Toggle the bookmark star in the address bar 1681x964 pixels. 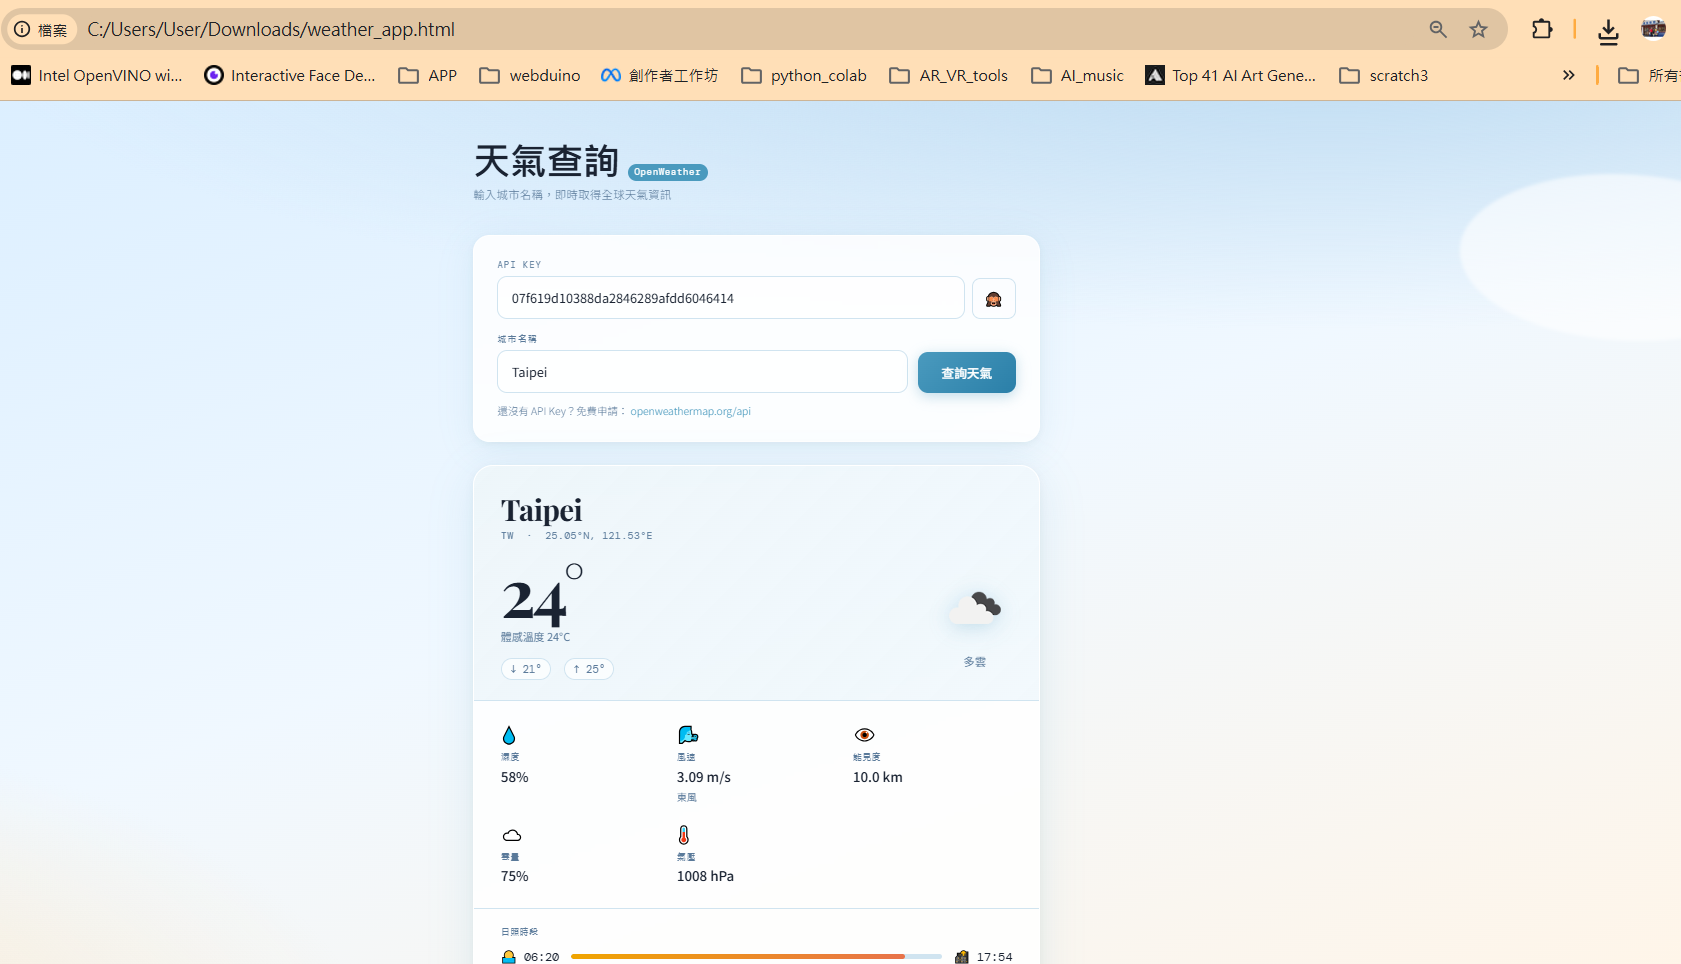1479,29
